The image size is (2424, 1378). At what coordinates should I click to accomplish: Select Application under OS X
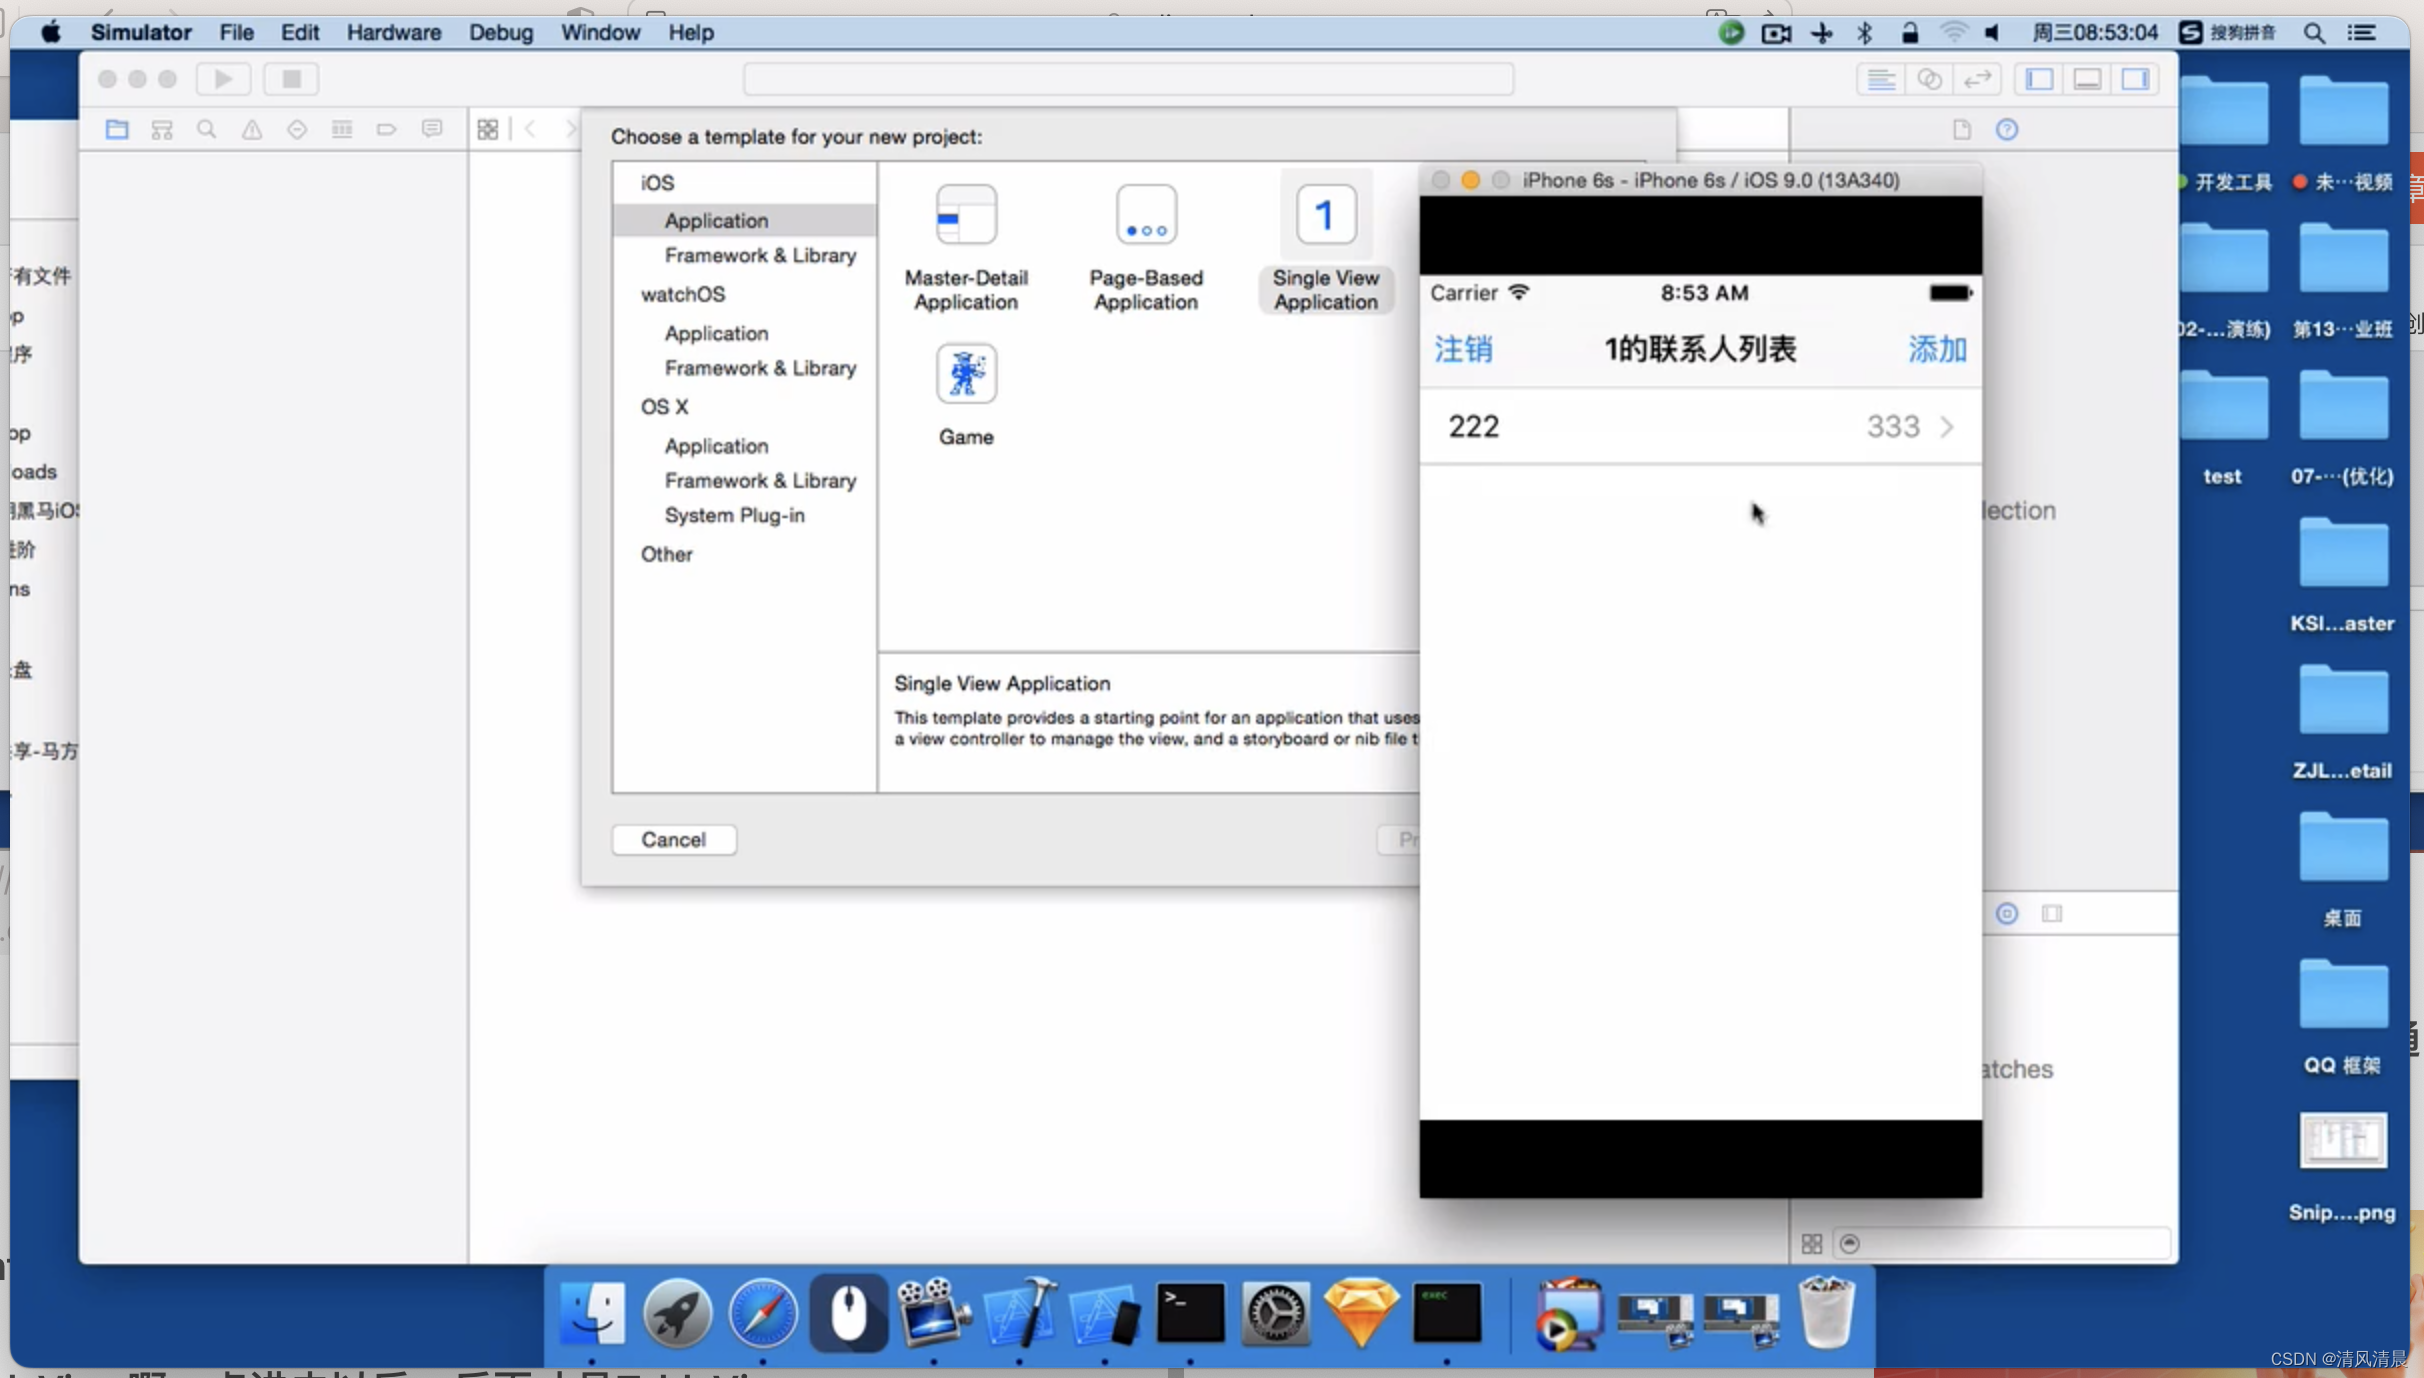pos(716,446)
